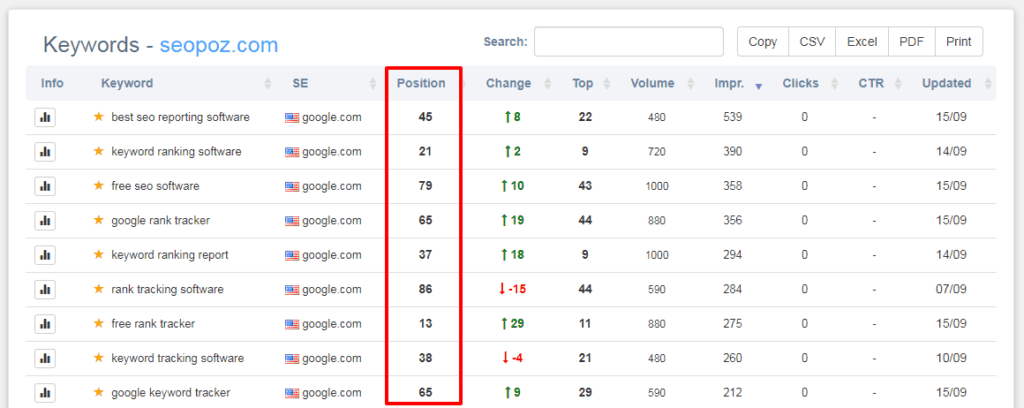Click position value 13
1024x408 pixels.
coord(425,324)
